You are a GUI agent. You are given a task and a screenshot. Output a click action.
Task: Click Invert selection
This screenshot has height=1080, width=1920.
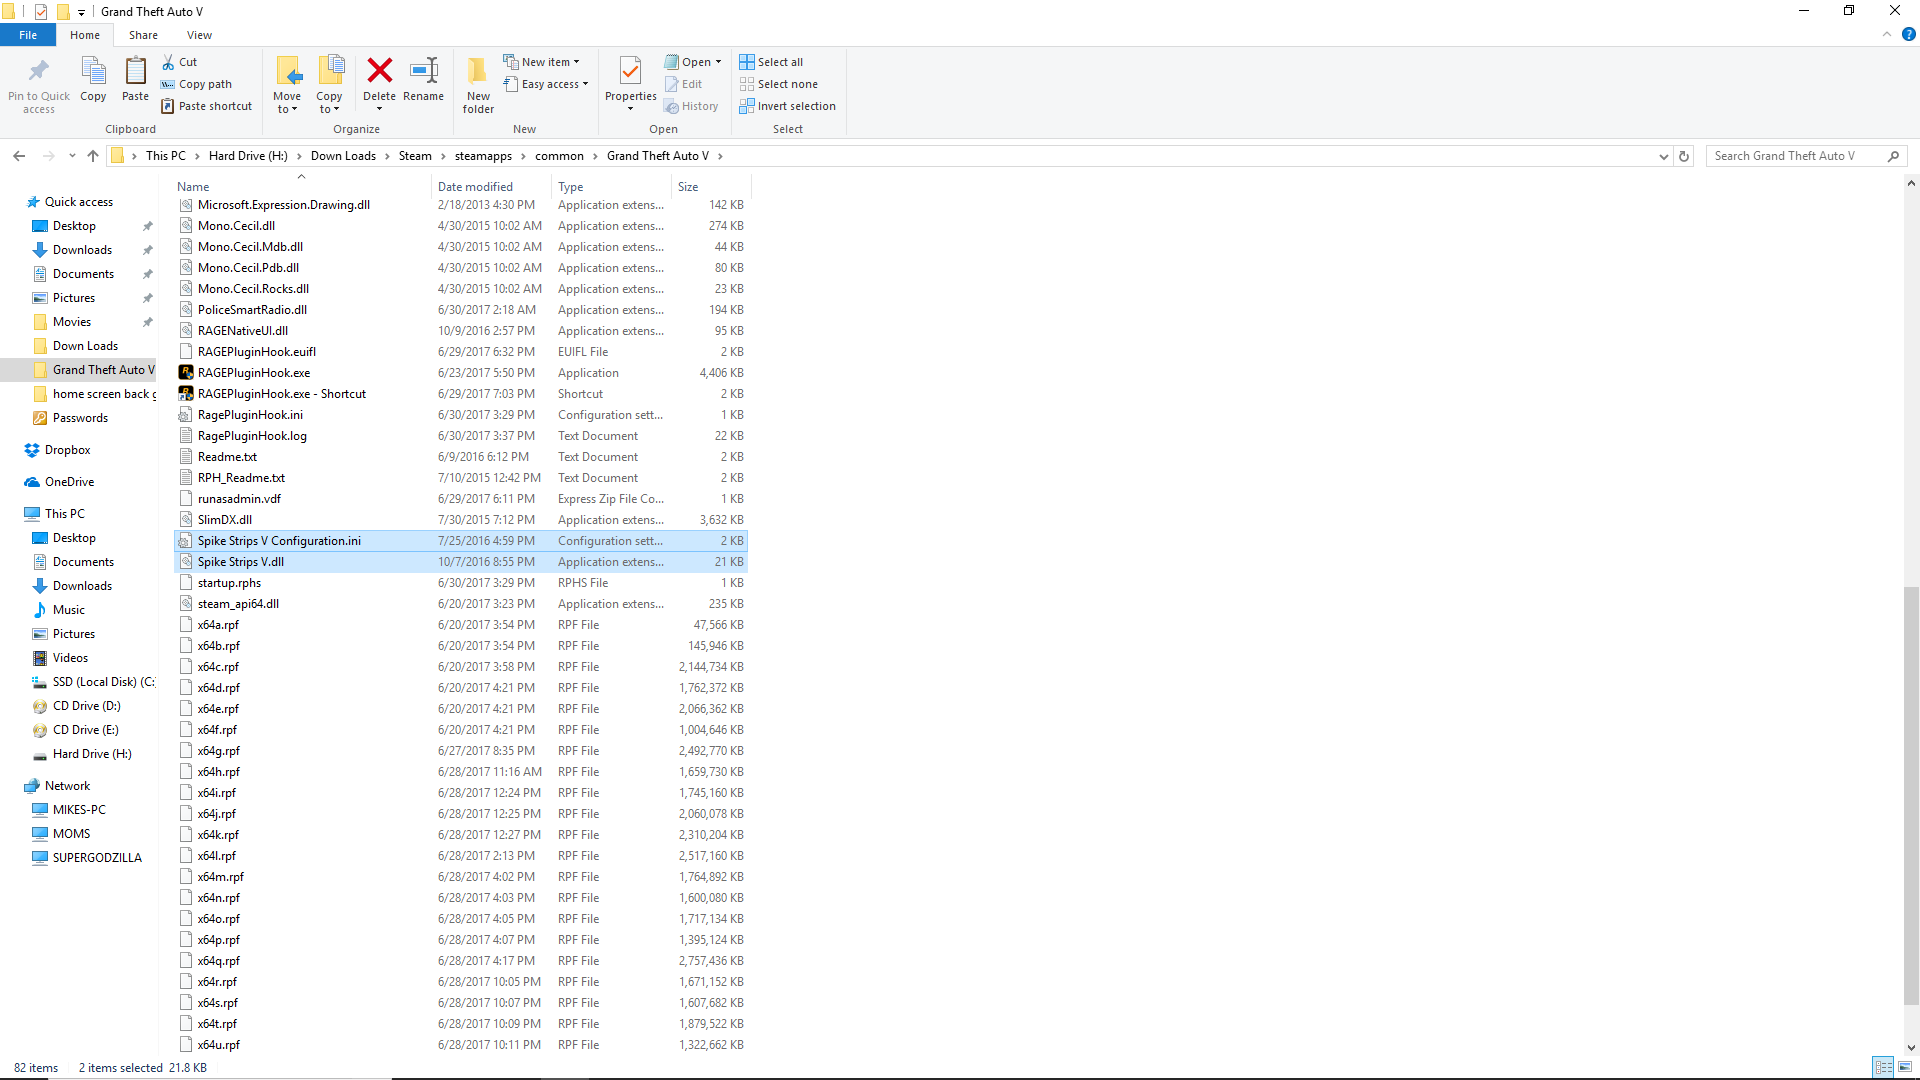pyautogui.click(x=787, y=106)
